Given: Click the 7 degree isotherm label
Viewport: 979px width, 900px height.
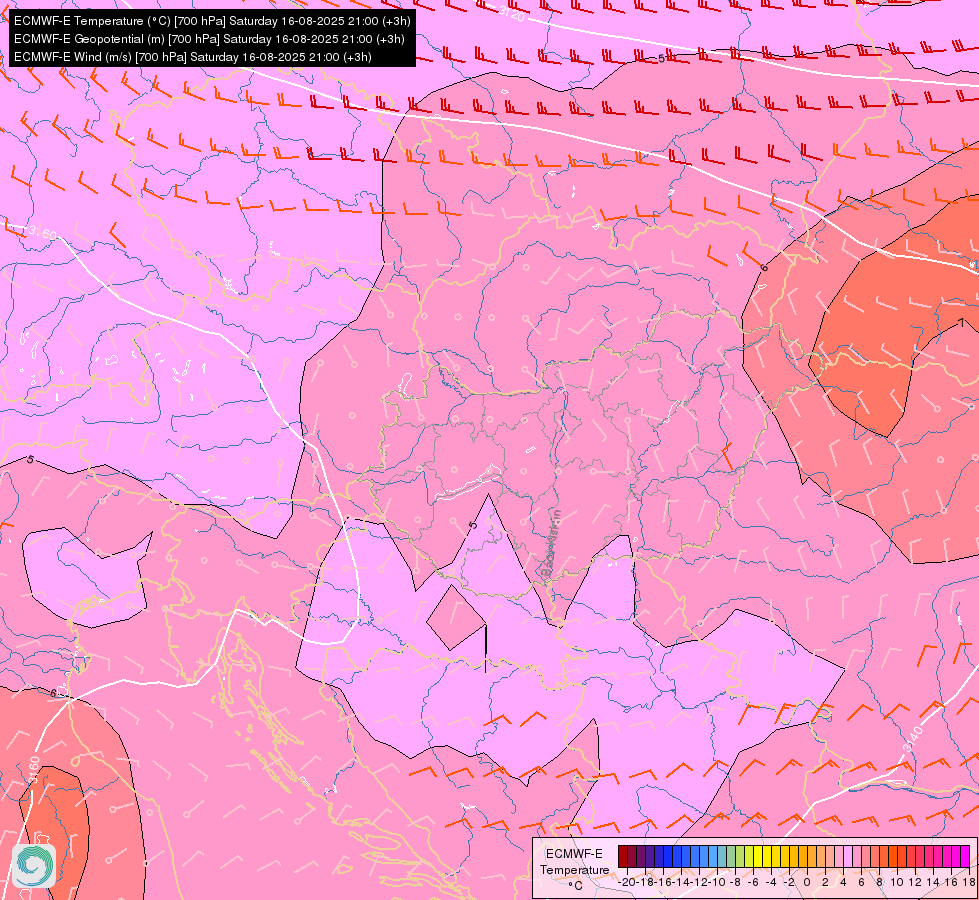Looking at the screenshot, I should point(962,322).
